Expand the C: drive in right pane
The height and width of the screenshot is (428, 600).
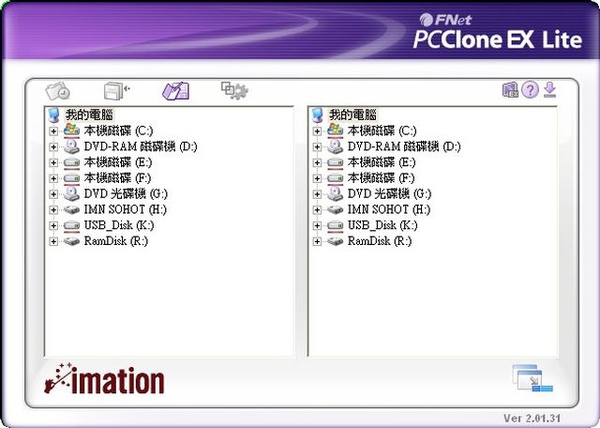point(317,131)
